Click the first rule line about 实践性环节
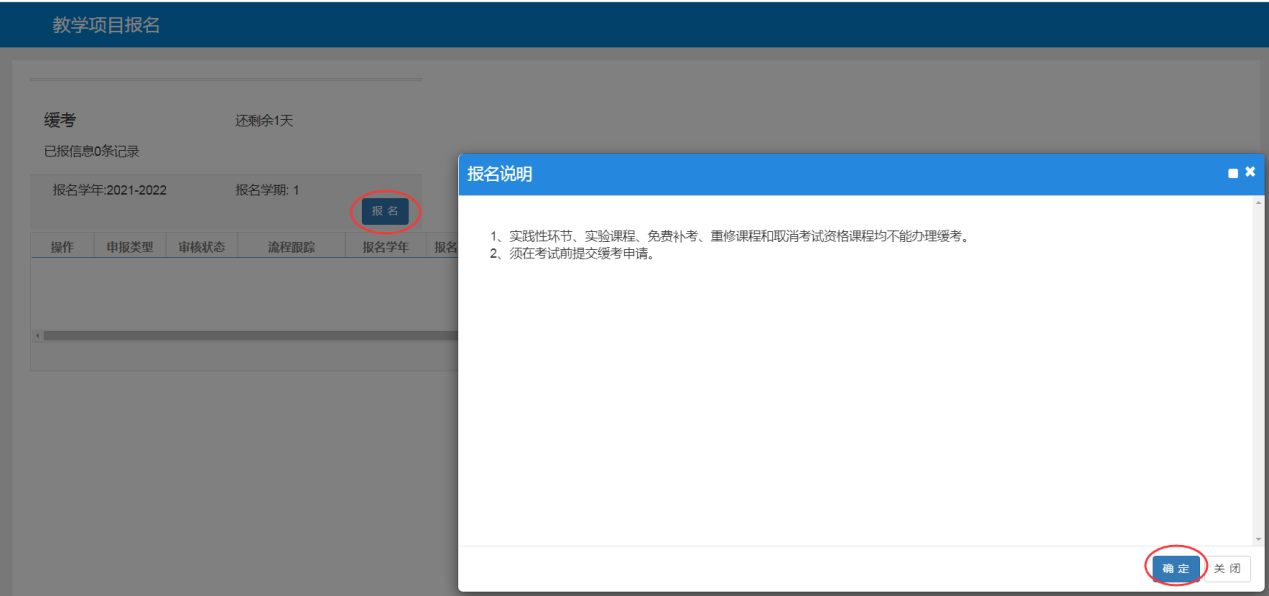 tap(730, 237)
